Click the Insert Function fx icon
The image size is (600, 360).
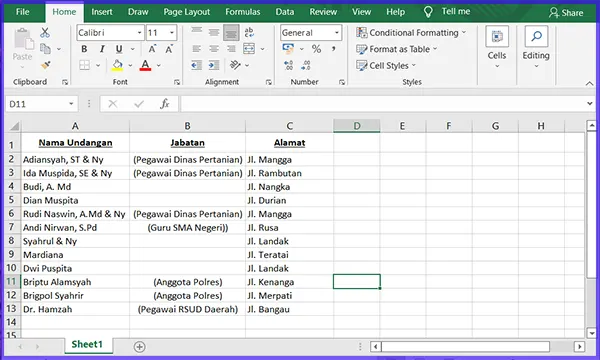coord(165,104)
